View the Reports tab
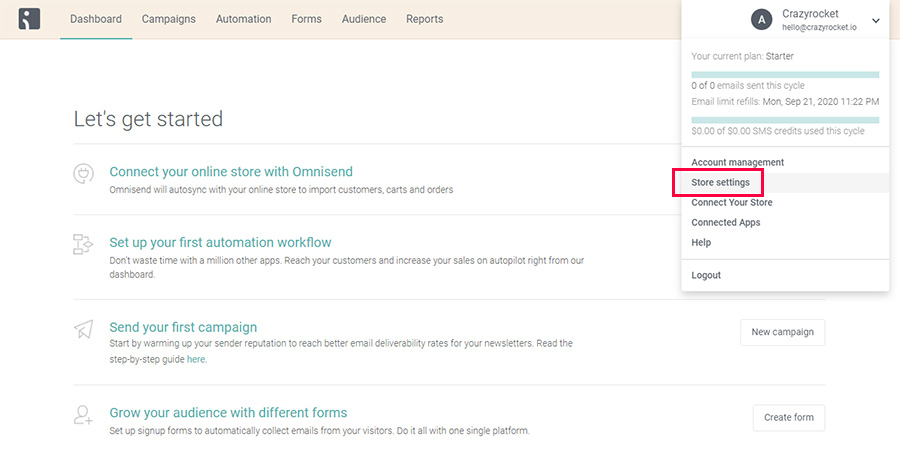Screen dimensions: 900x452 pos(425,19)
